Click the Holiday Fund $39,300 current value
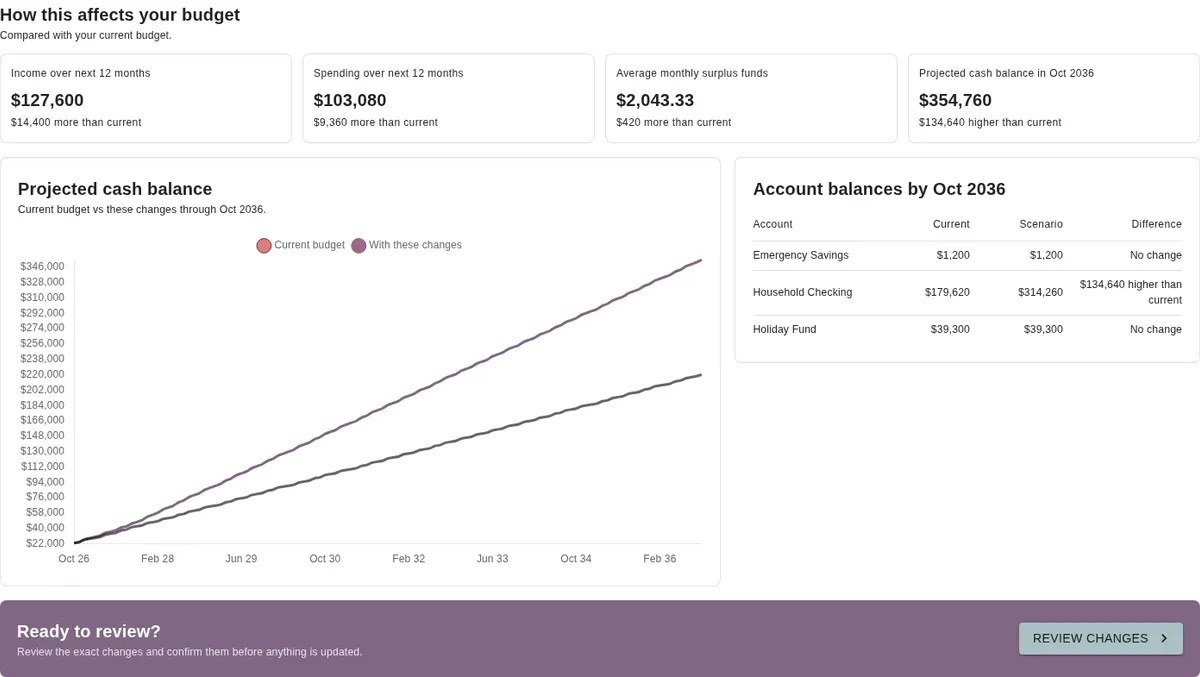This screenshot has height=677, width=1200. [x=950, y=329]
